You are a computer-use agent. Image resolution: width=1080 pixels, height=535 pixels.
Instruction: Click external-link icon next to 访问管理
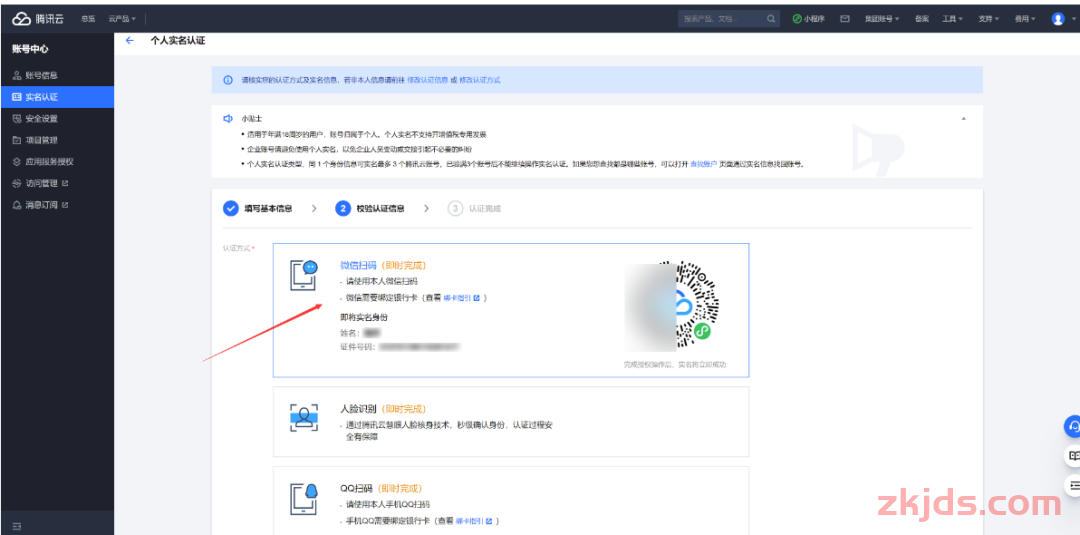tap(65, 183)
